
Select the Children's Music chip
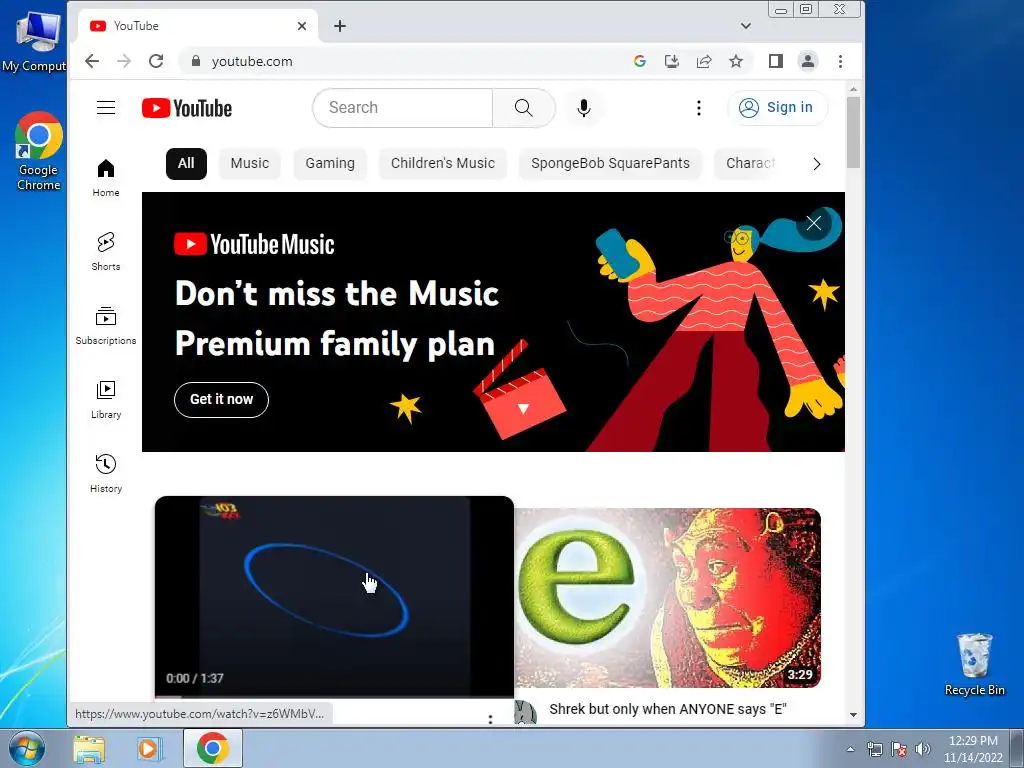(x=443, y=163)
